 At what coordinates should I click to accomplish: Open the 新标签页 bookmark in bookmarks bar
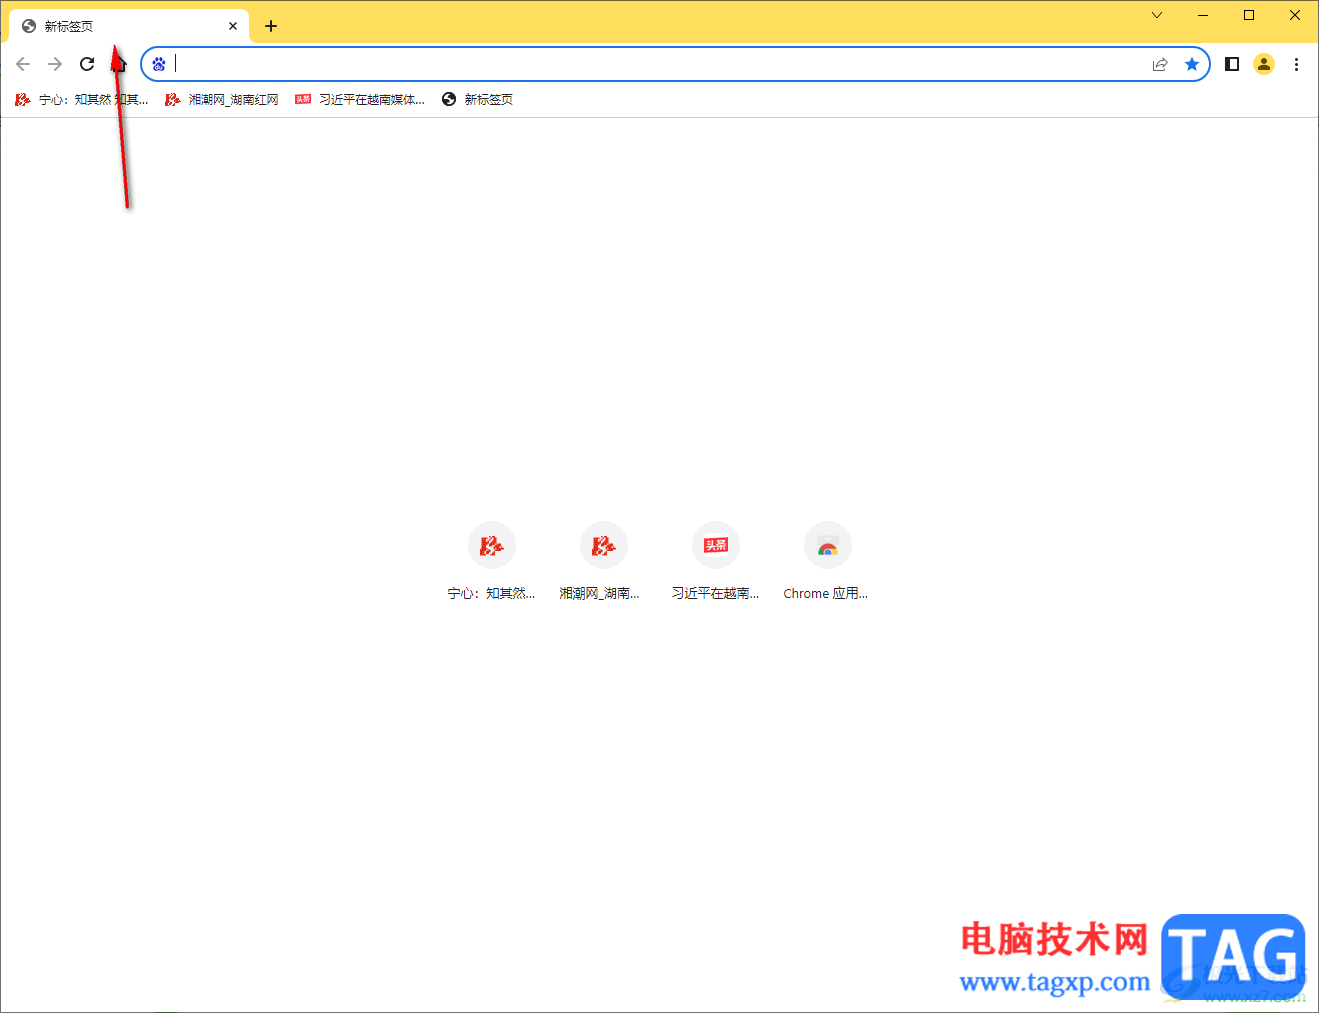point(477,99)
